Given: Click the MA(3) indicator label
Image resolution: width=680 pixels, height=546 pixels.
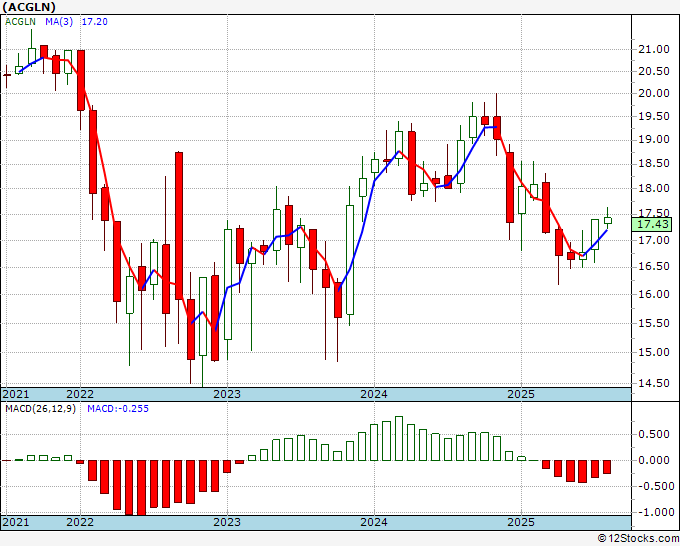Looking at the screenshot, I should pyautogui.click(x=59, y=22).
